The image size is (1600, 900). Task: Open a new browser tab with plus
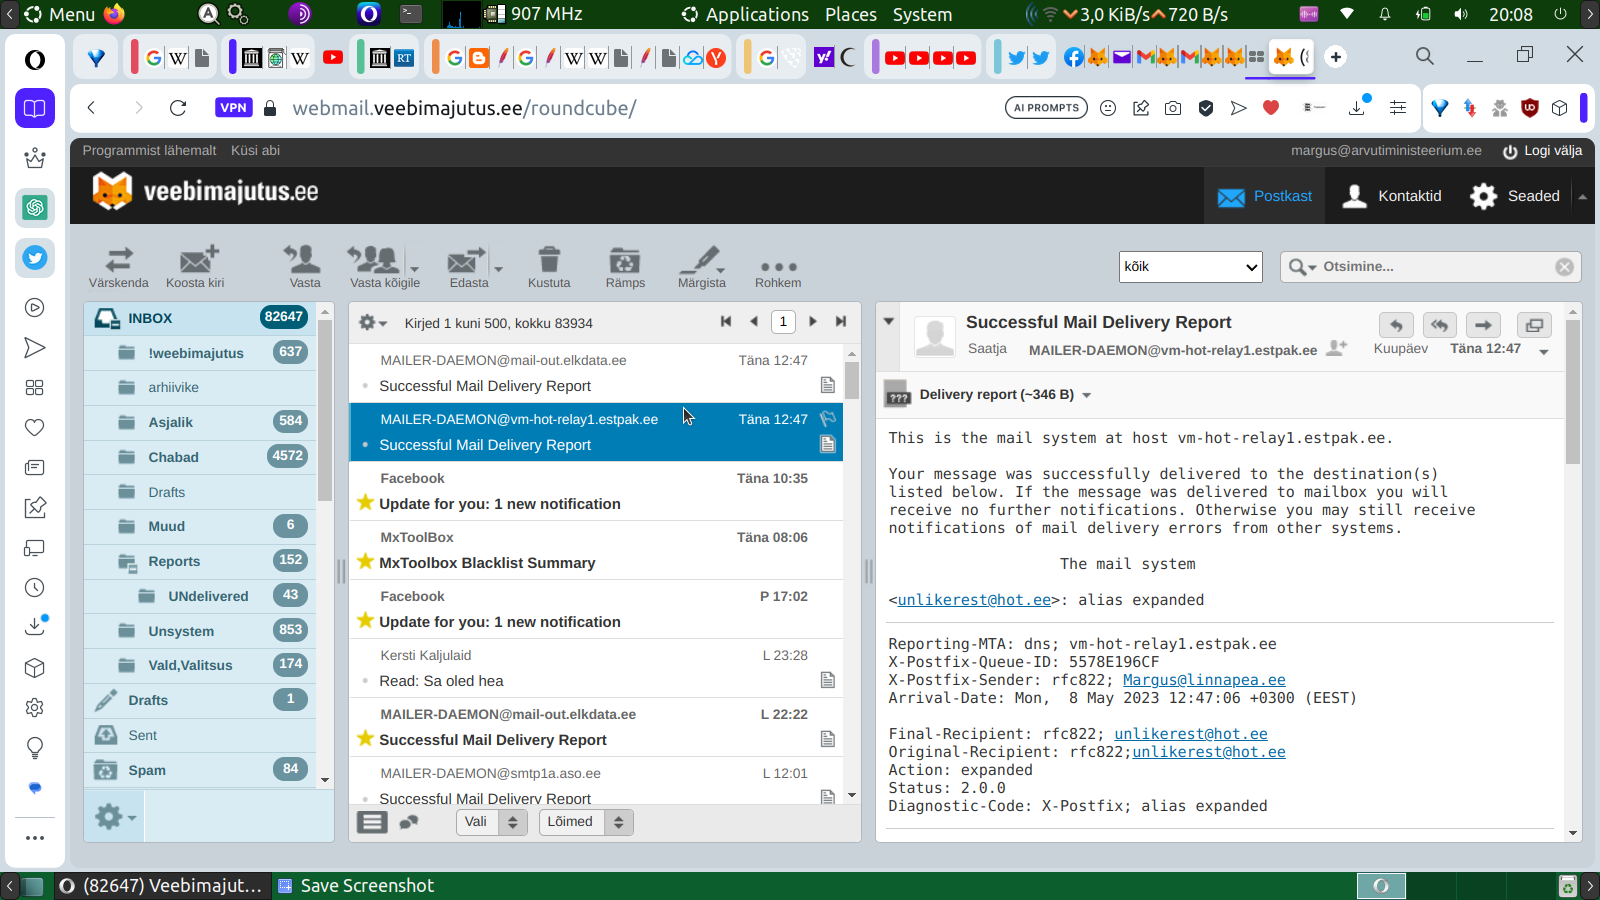(1336, 57)
